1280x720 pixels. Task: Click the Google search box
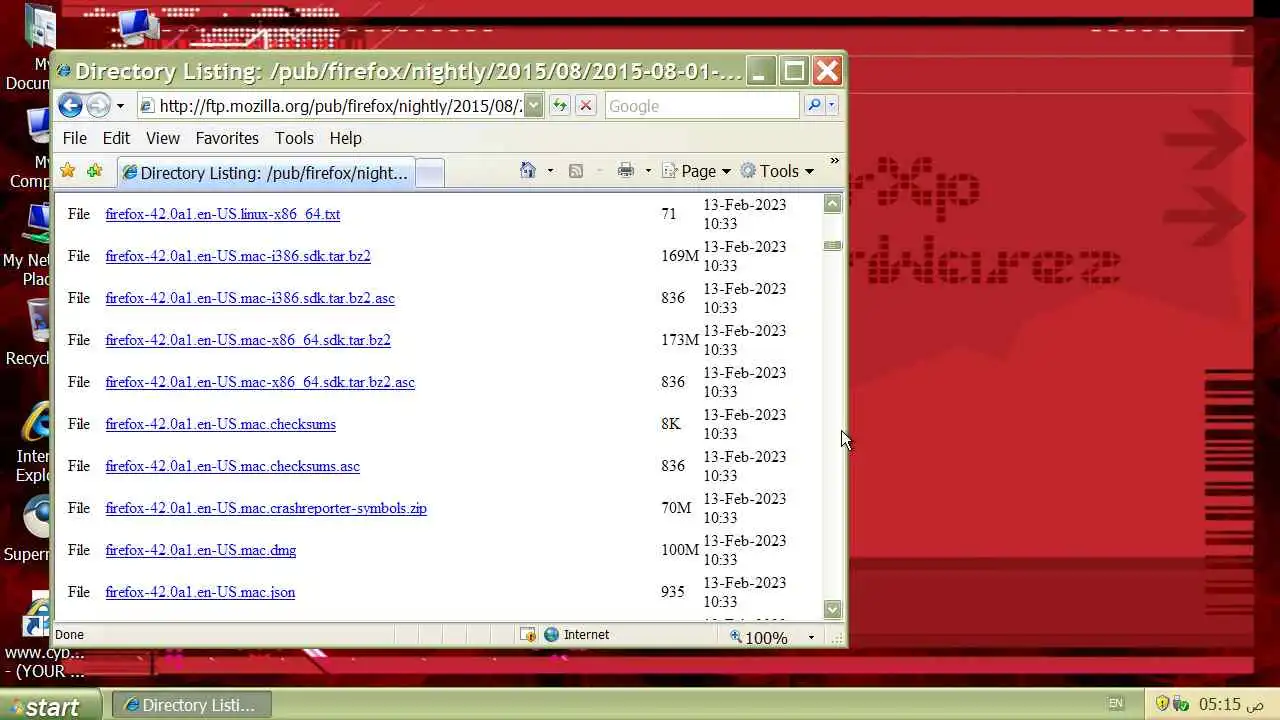click(702, 106)
